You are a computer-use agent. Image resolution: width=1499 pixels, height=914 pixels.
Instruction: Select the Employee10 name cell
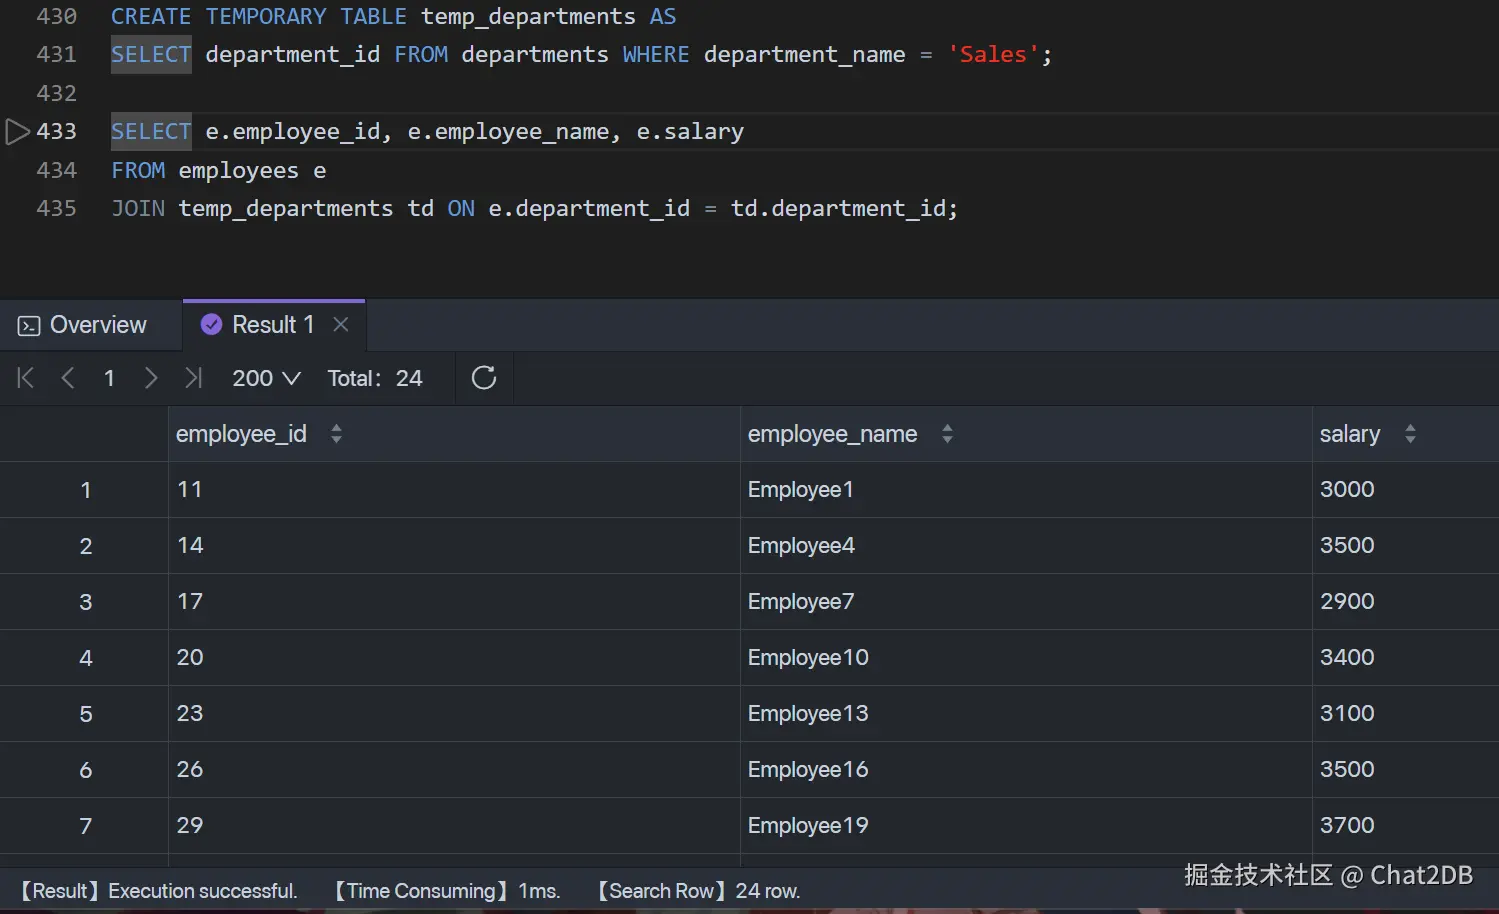coord(1026,657)
